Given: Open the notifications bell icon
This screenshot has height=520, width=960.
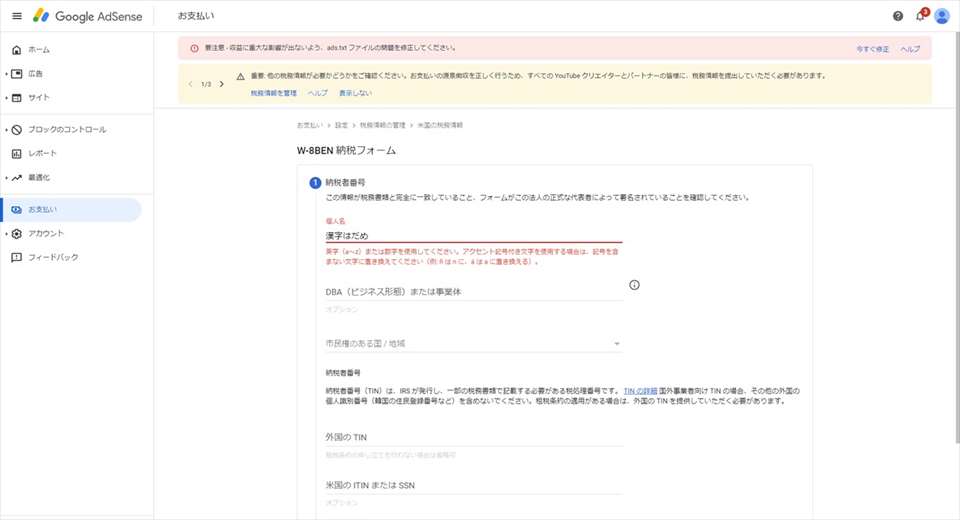Looking at the screenshot, I should point(920,16).
